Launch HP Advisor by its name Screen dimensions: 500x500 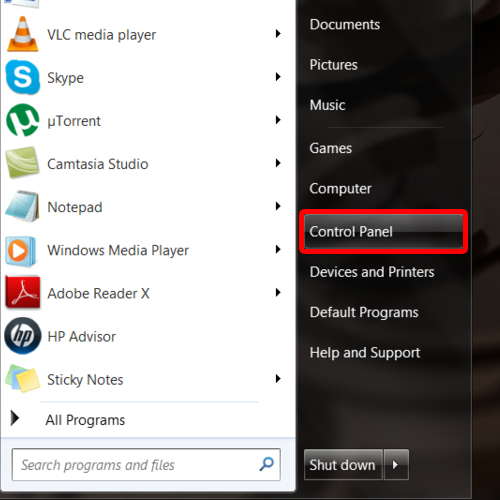pos(81,337)
